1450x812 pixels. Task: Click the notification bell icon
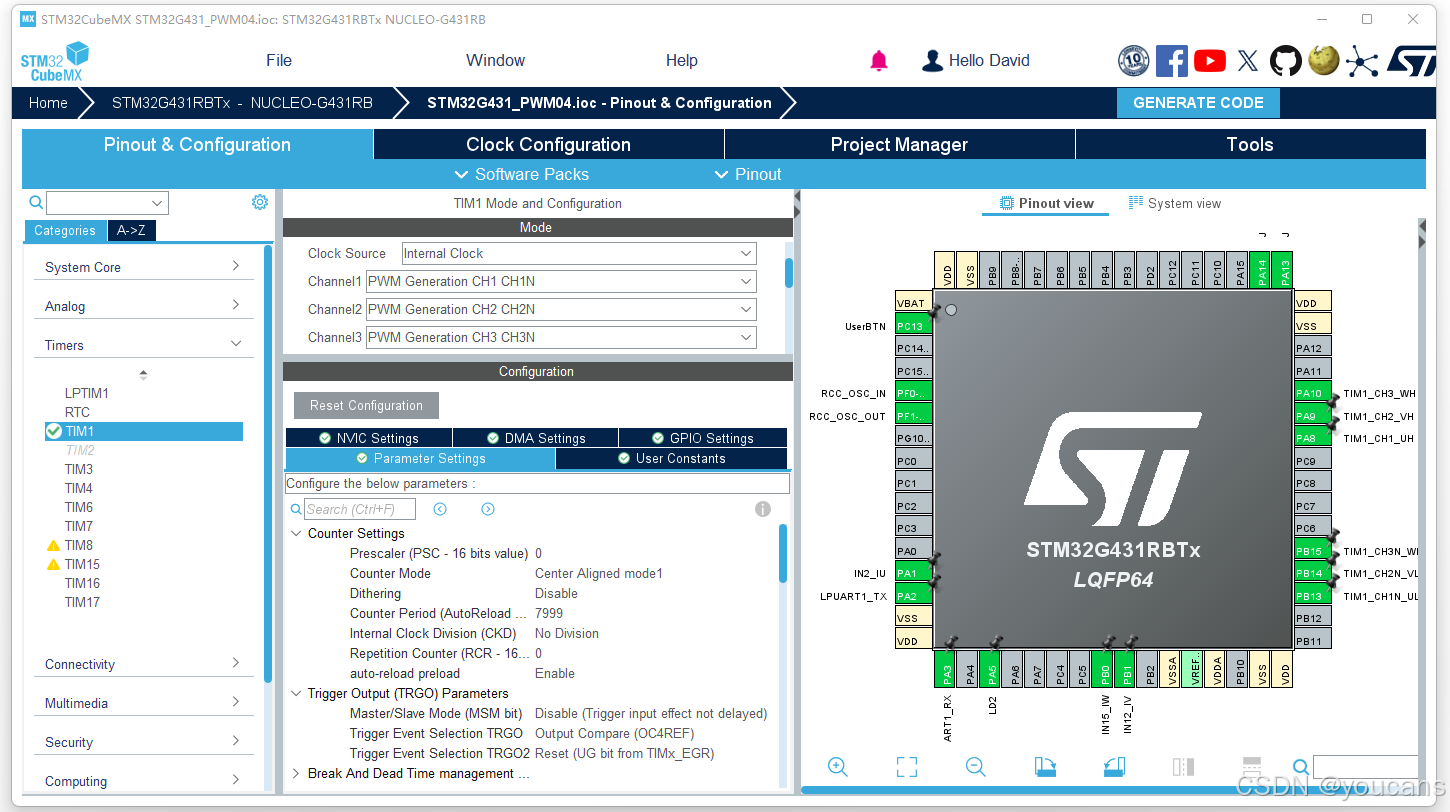(x=879, y=61)
